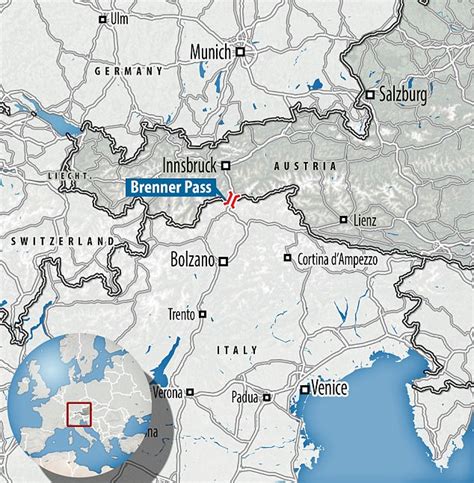Click the red Brenner Pass symbol
Screen dimensions: 474x483
click(x=232, y=200)
